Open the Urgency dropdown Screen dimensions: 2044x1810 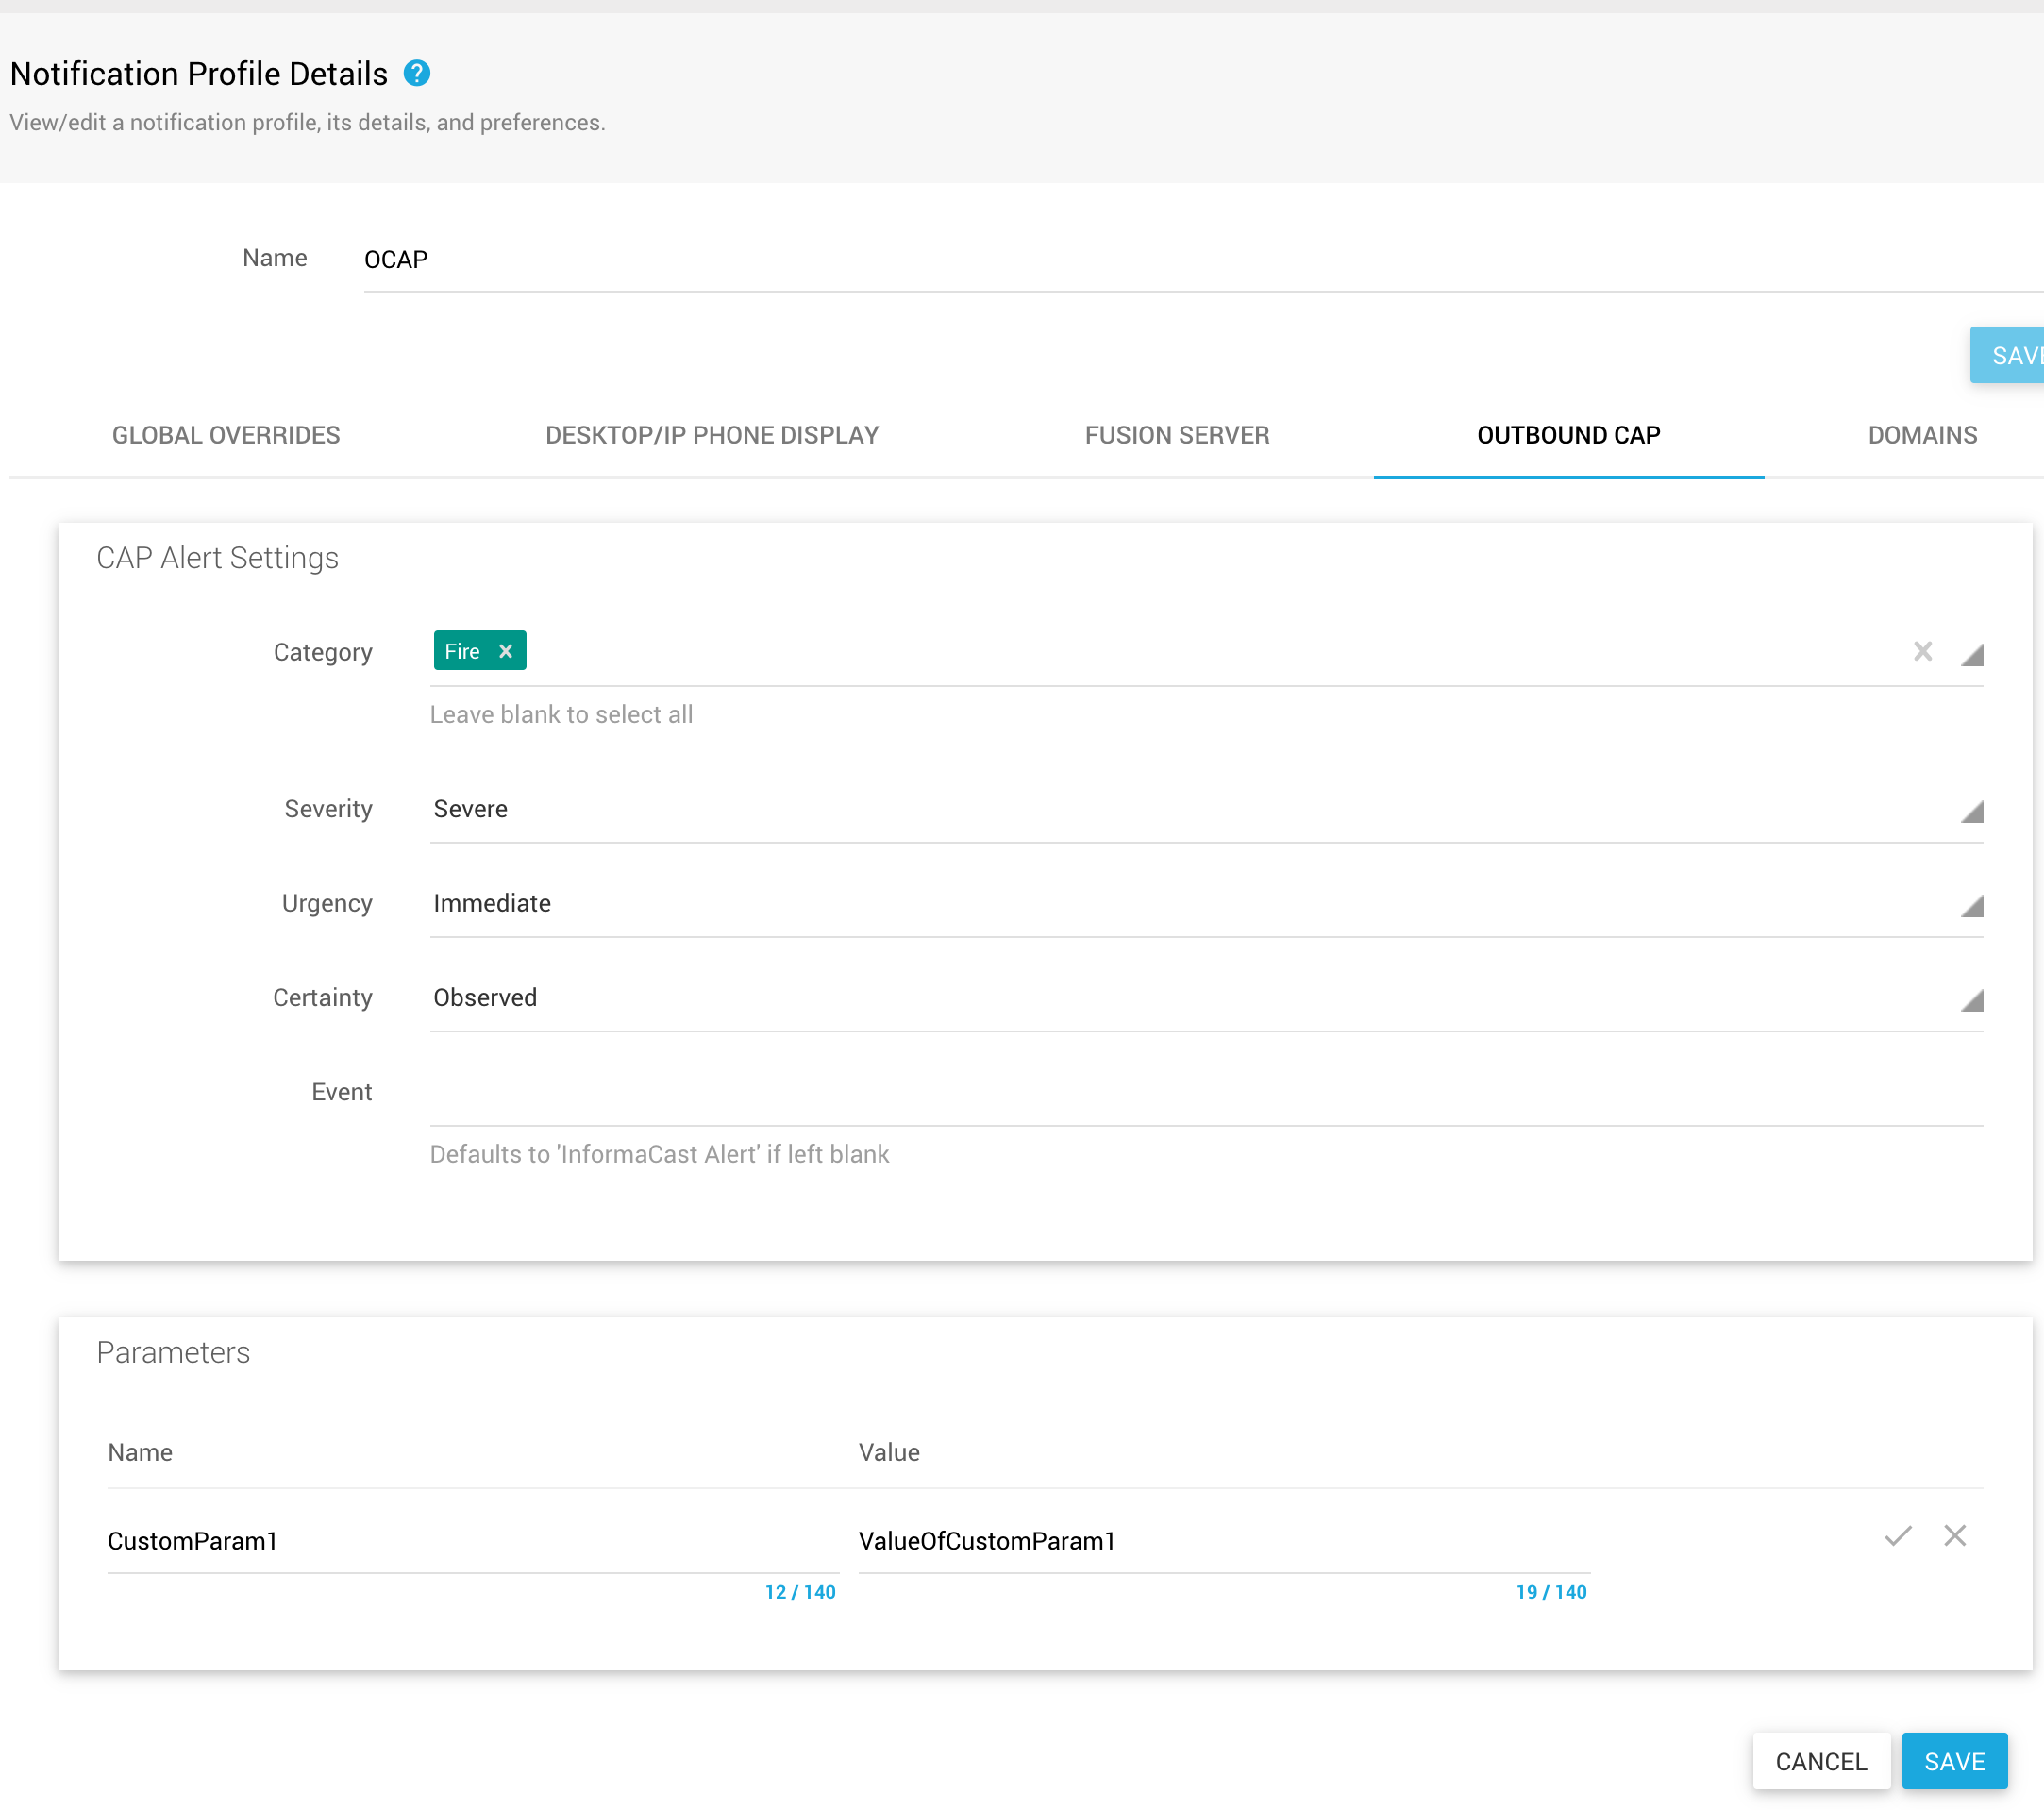(1971, 906)
